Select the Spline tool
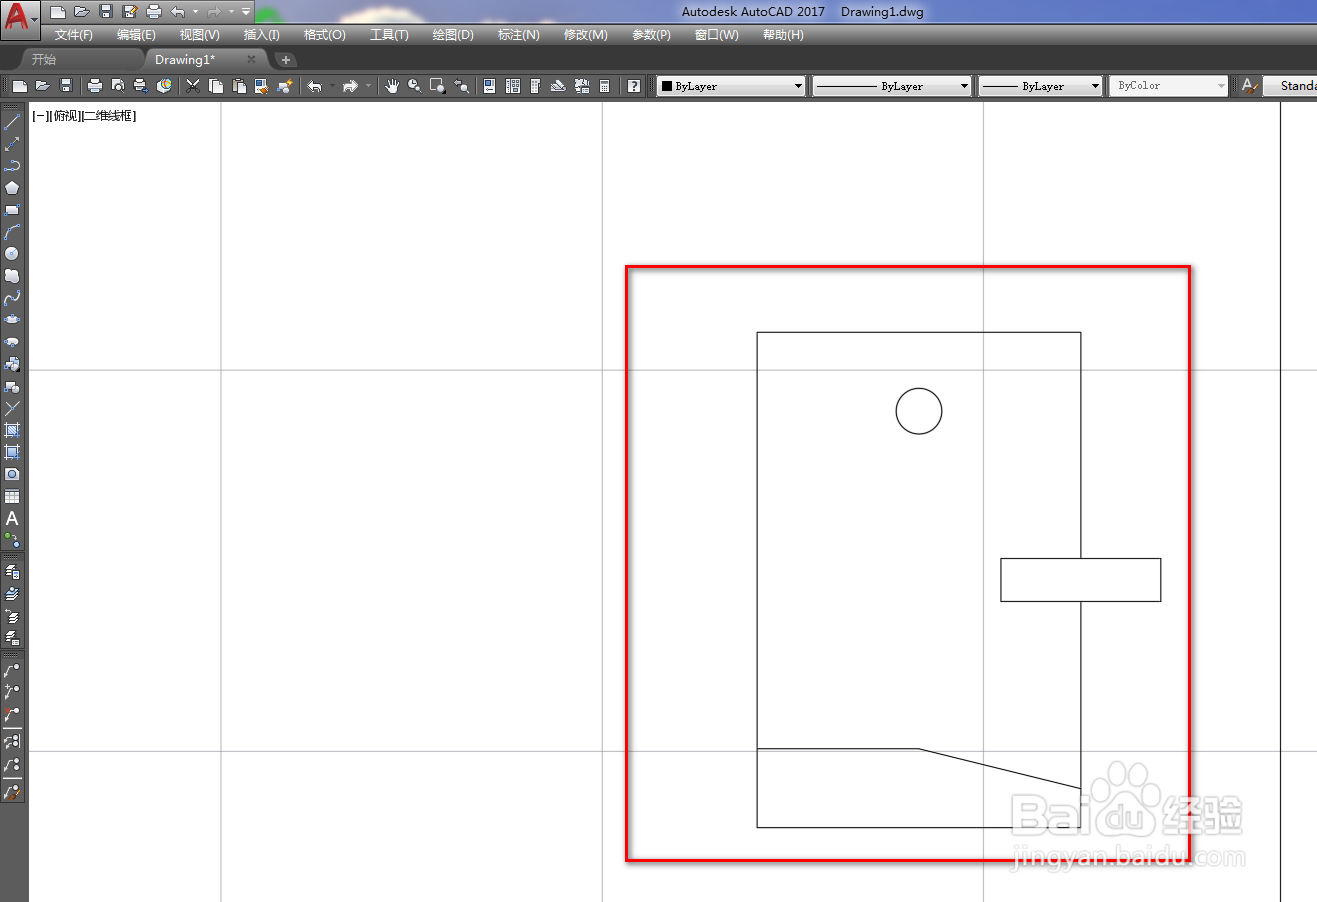 pos(12,298)
